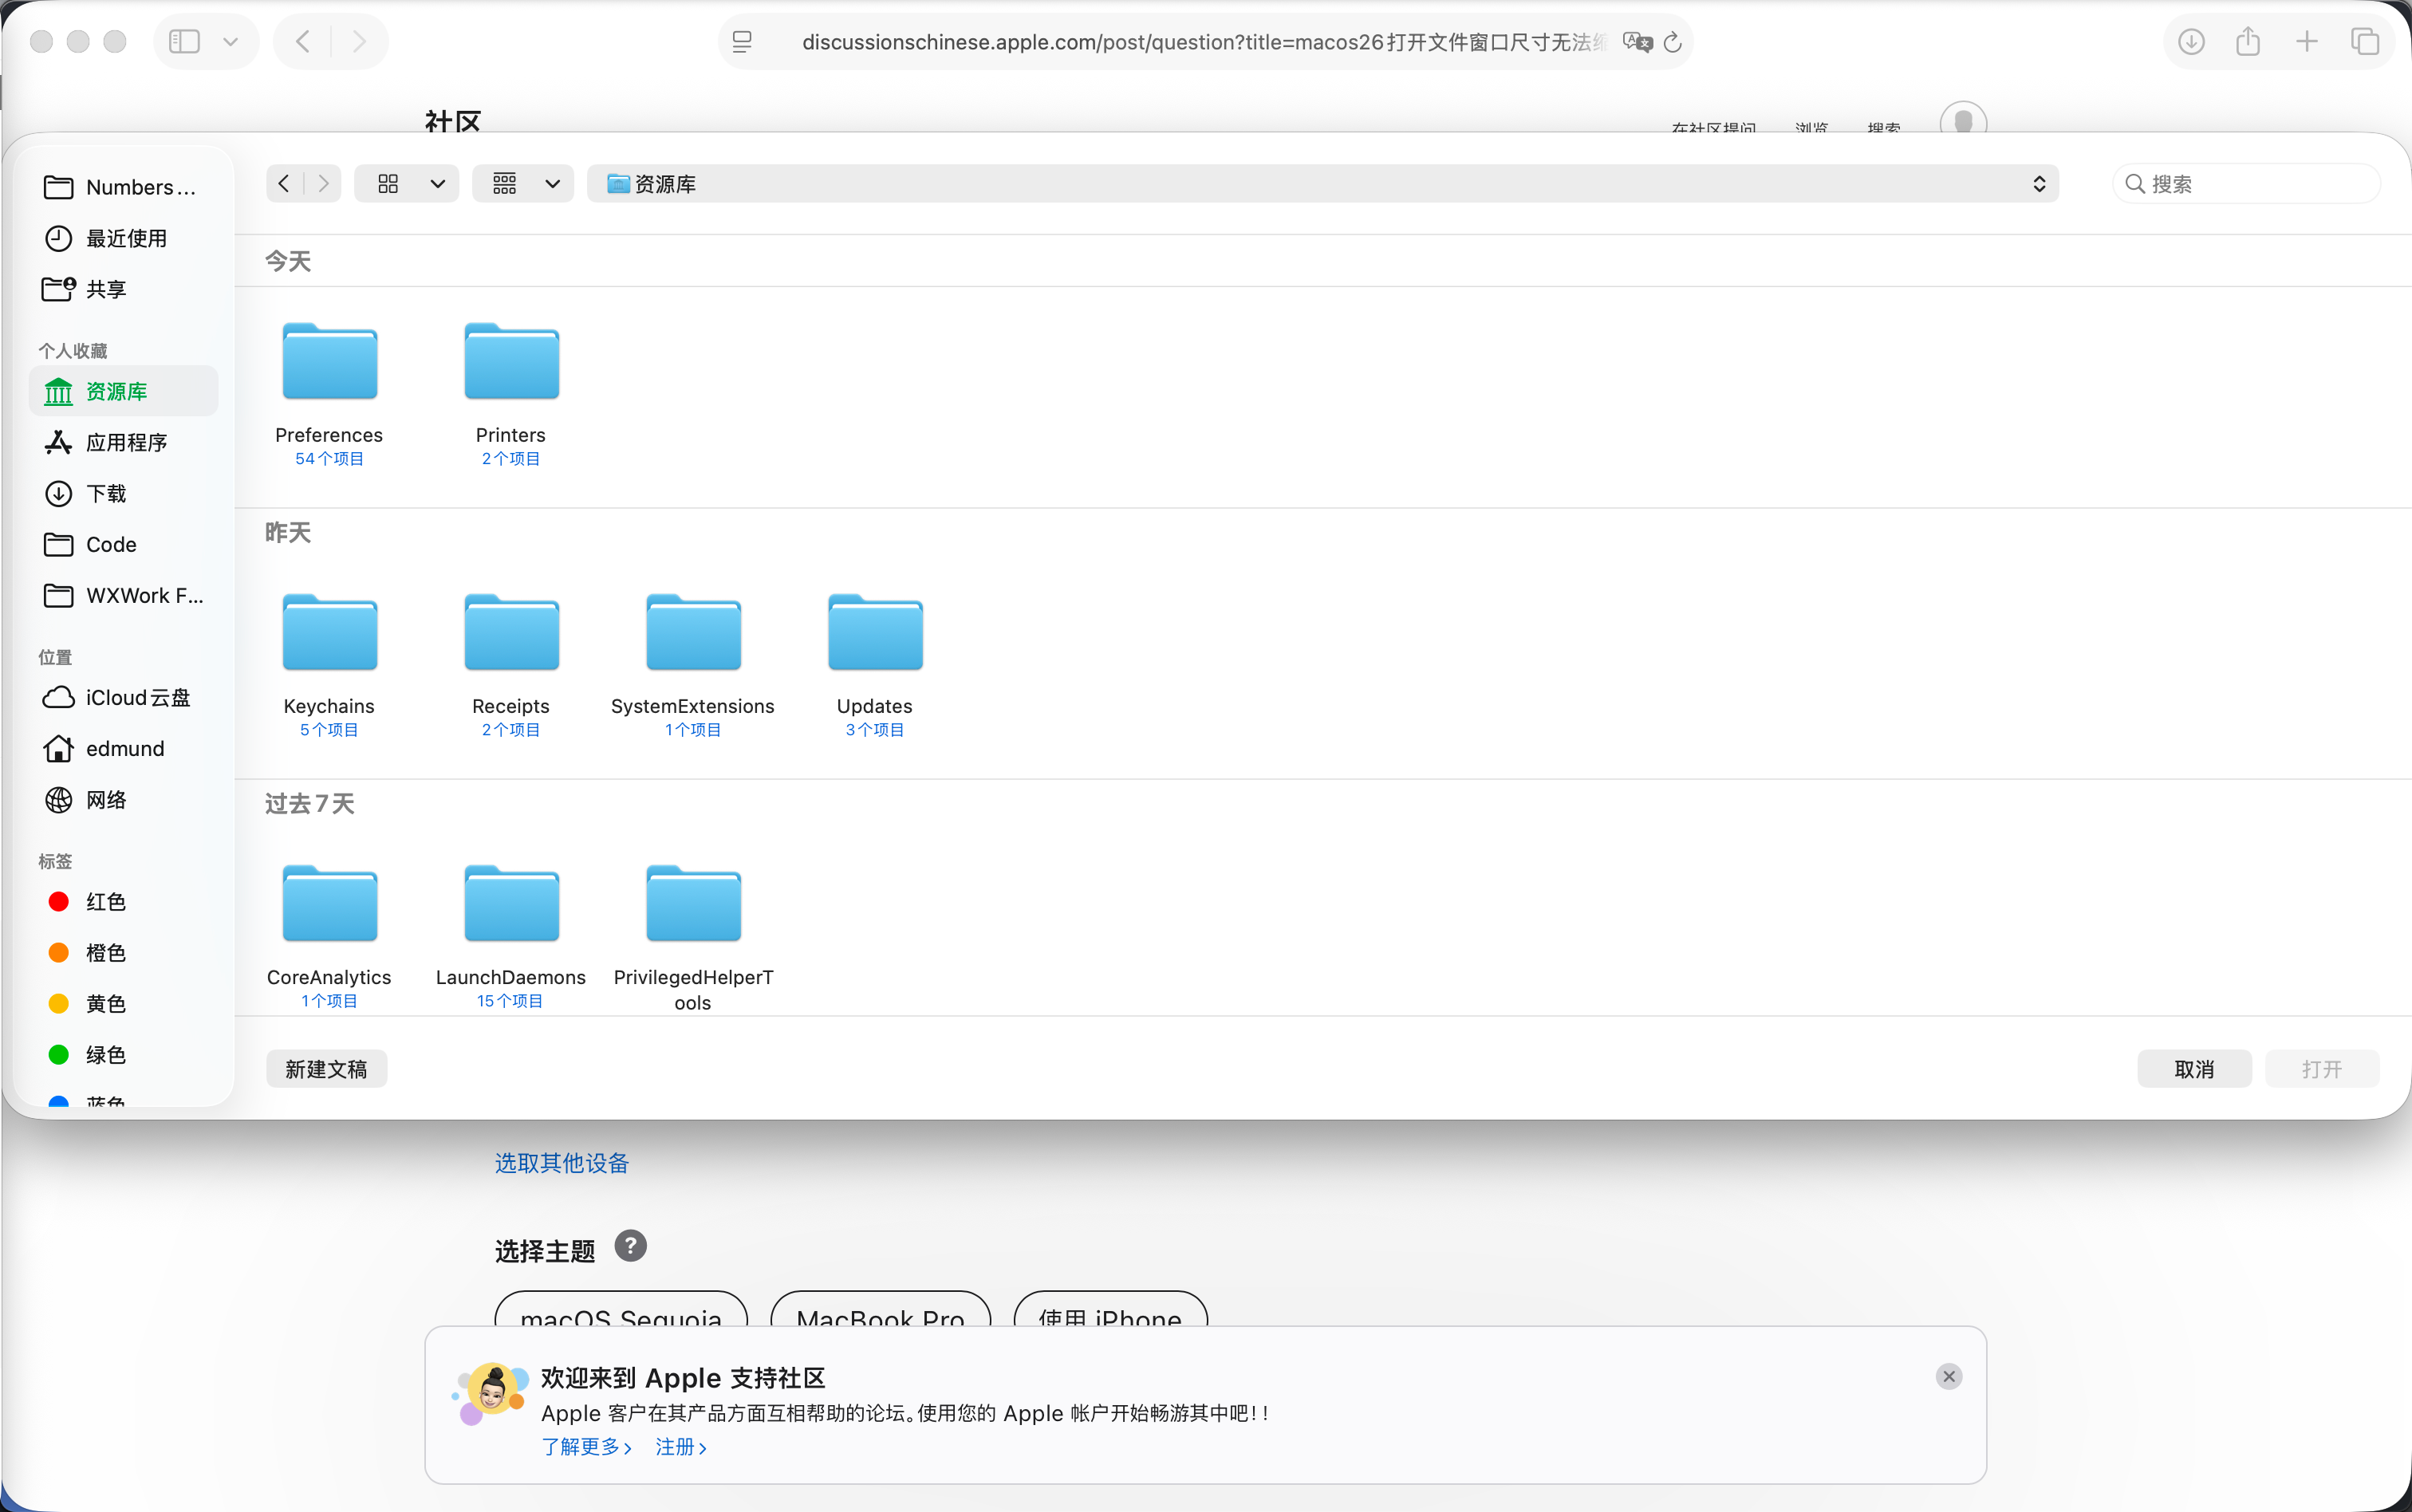Select 下载 in sidebar

106,493
